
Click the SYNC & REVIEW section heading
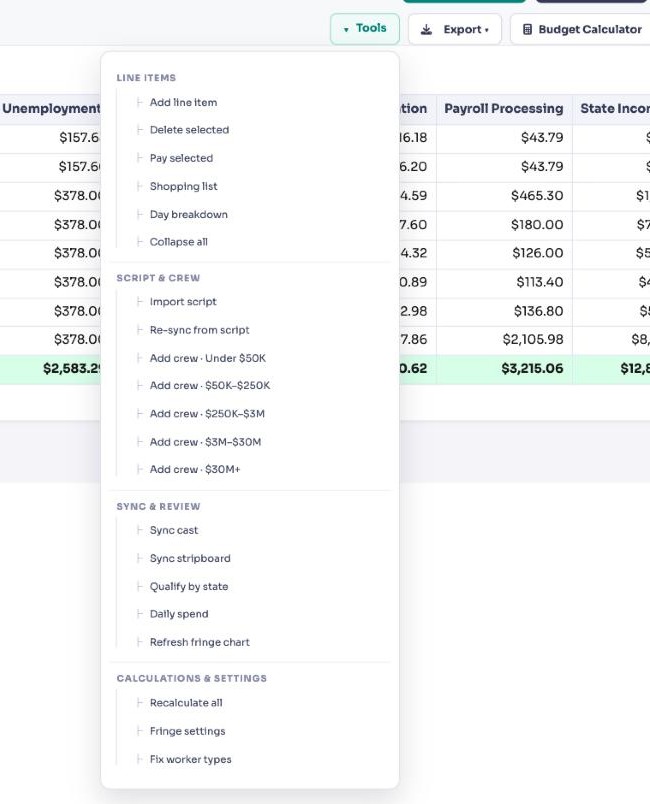pyautogui.click(x=158, y=507)
